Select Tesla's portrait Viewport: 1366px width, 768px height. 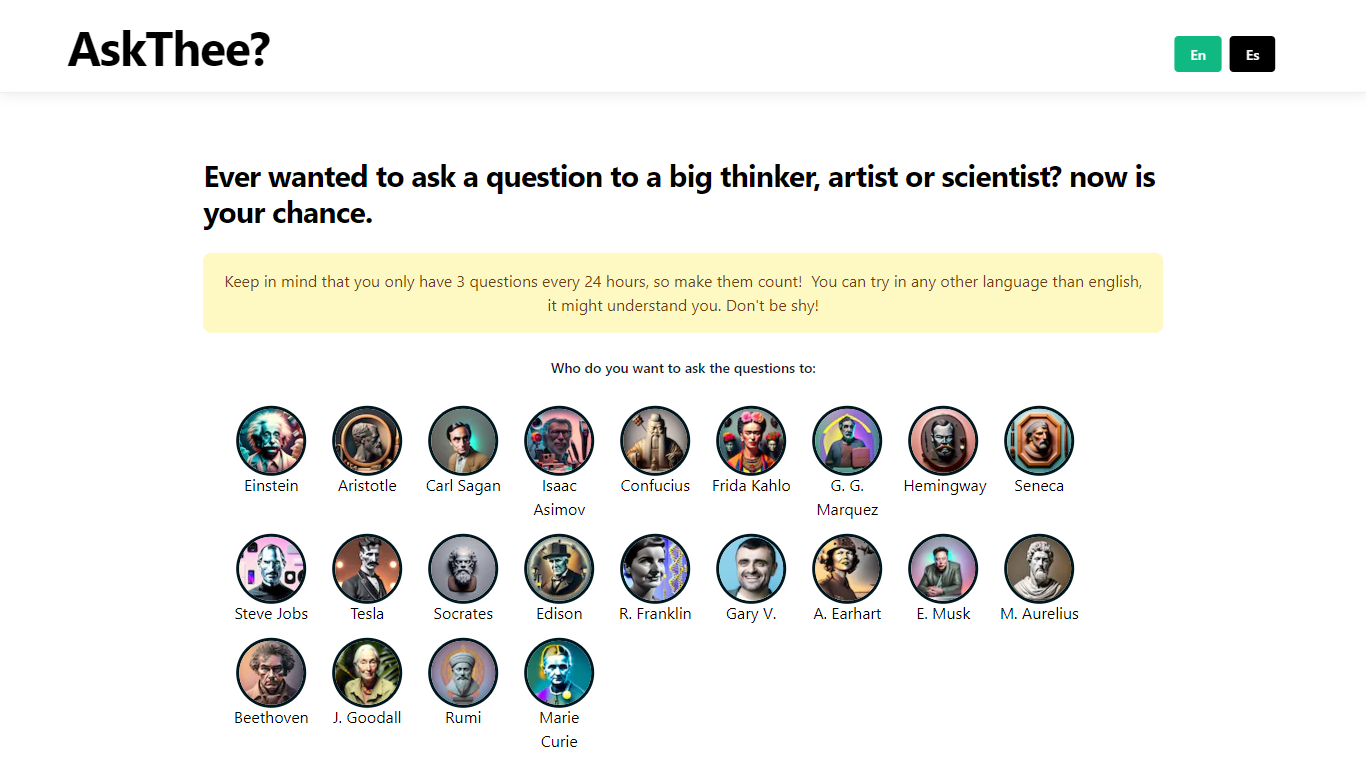click(367, 569)
